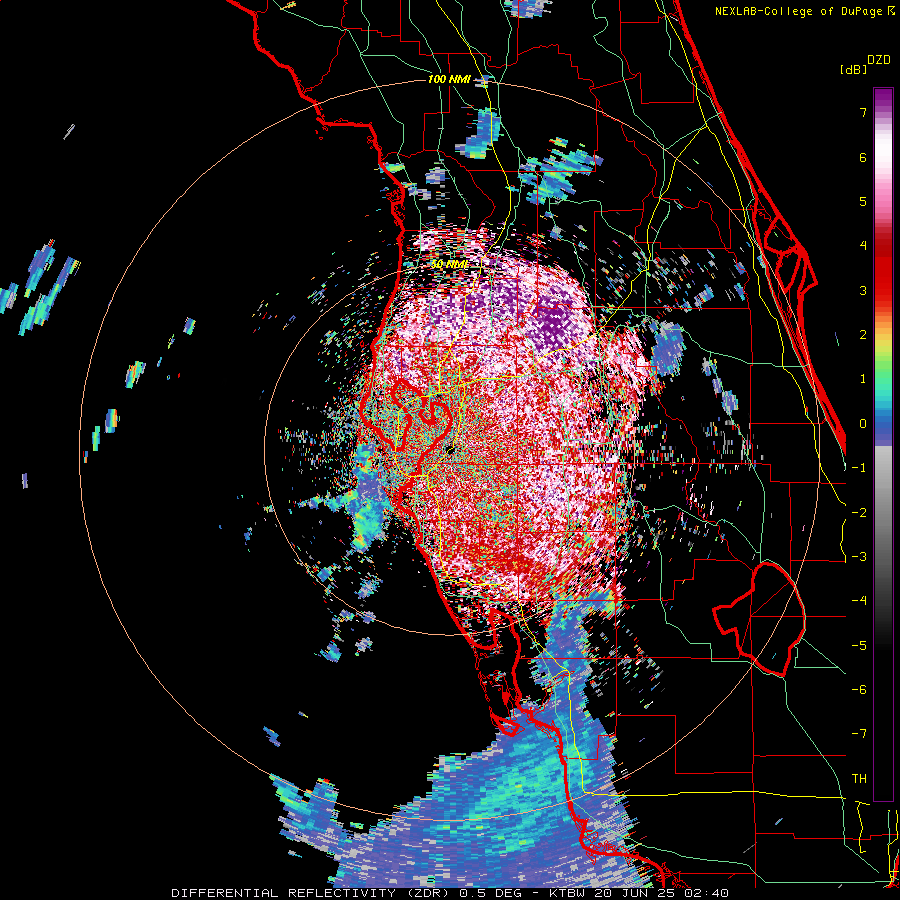Screen dimensions: 900x900
Task: Select the 6 value on the color scale
Action: (x=863, y=157)
